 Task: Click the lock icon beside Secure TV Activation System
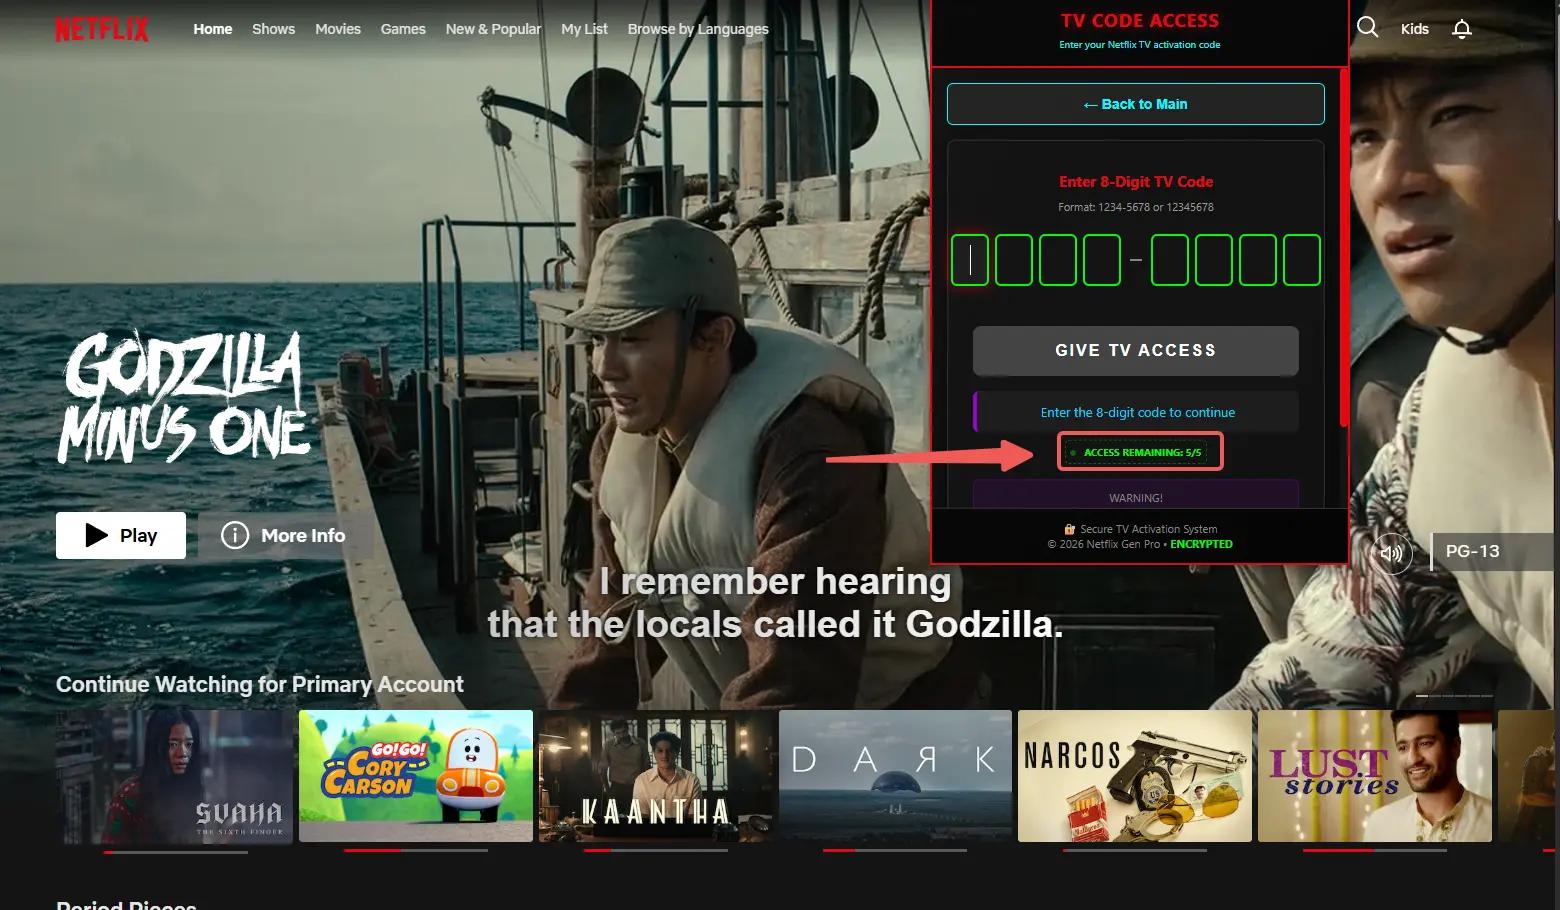point(1070,529)
